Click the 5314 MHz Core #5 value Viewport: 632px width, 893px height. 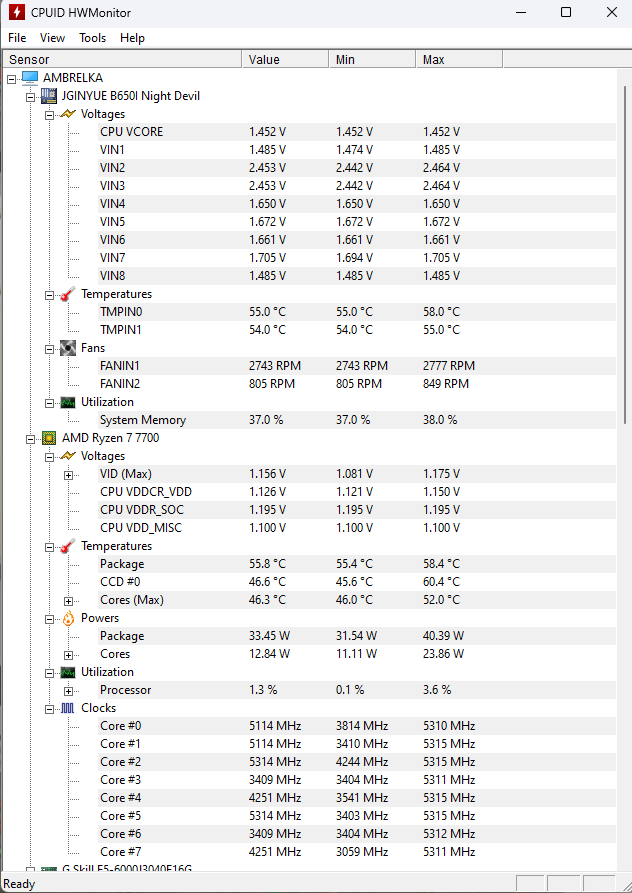coord(275,816)
